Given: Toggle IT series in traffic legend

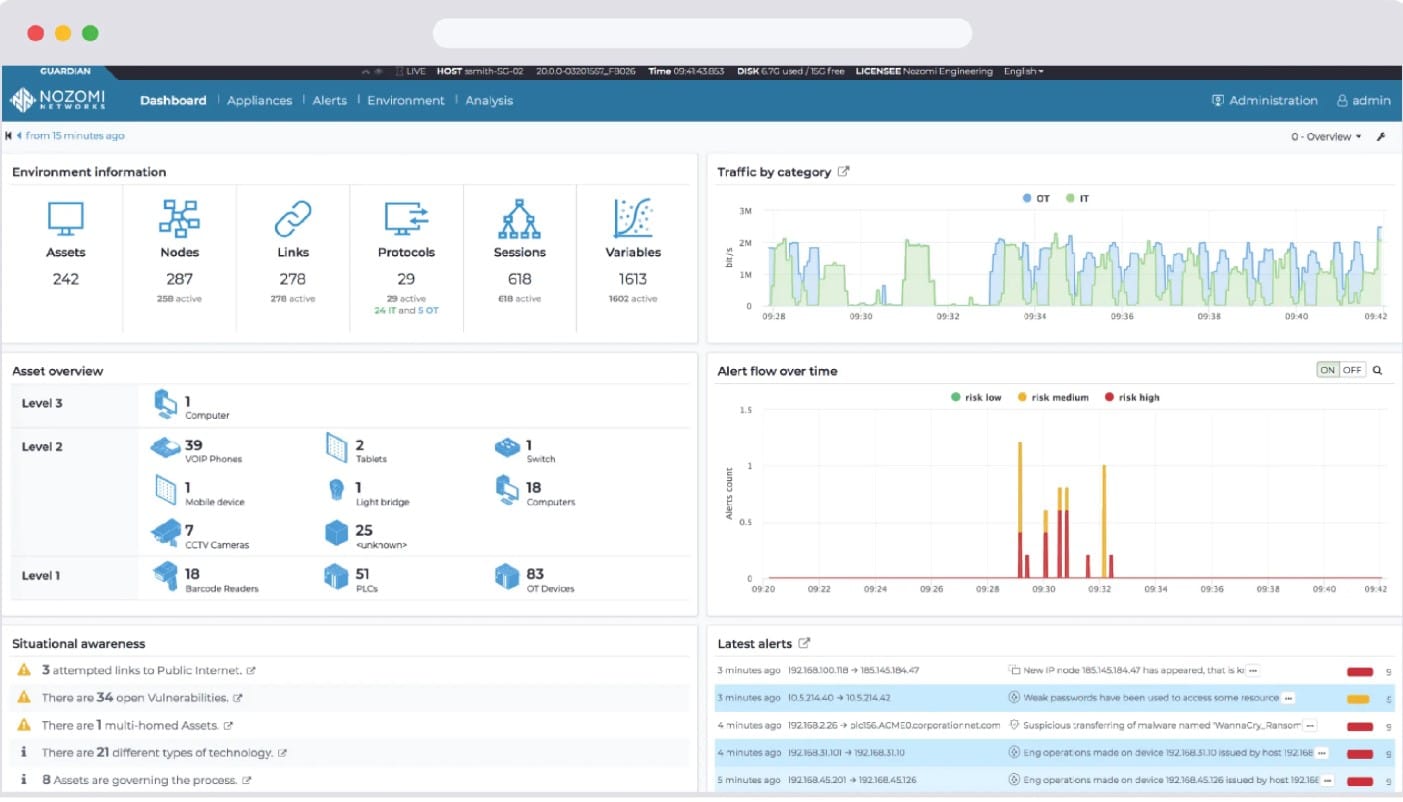Looking at the screenshot, I should click(1078, 199).
